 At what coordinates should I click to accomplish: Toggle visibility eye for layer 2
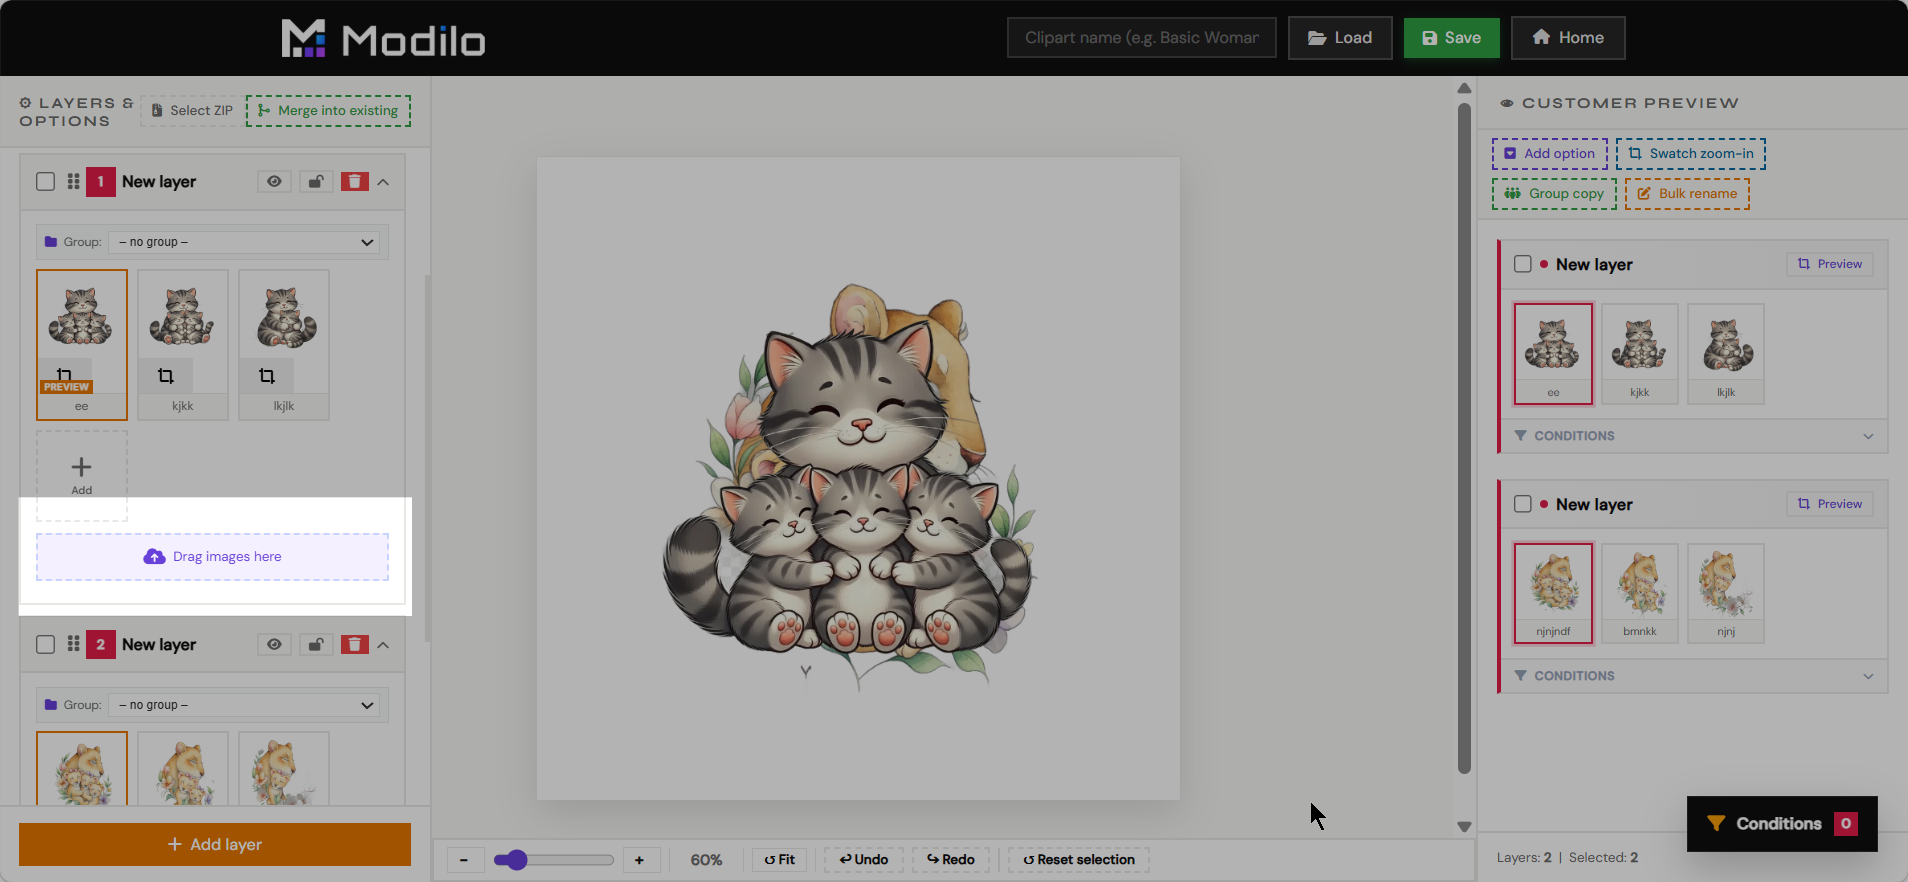[x=274, y=645]
